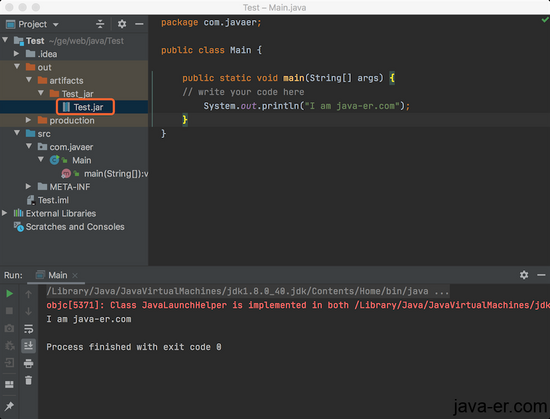The height and width of the screenshot is (419, 550).
Task: Open Run panel settings gear
Action: pyautogui.click(x=524, y=275)
